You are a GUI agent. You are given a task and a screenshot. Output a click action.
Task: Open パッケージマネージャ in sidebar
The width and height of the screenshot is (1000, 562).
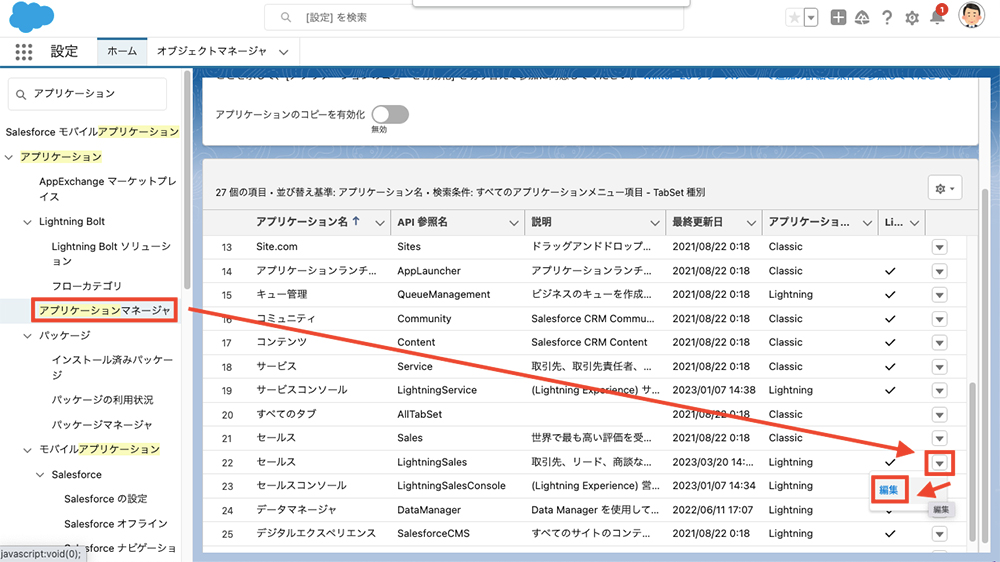[x=102, y=424]
